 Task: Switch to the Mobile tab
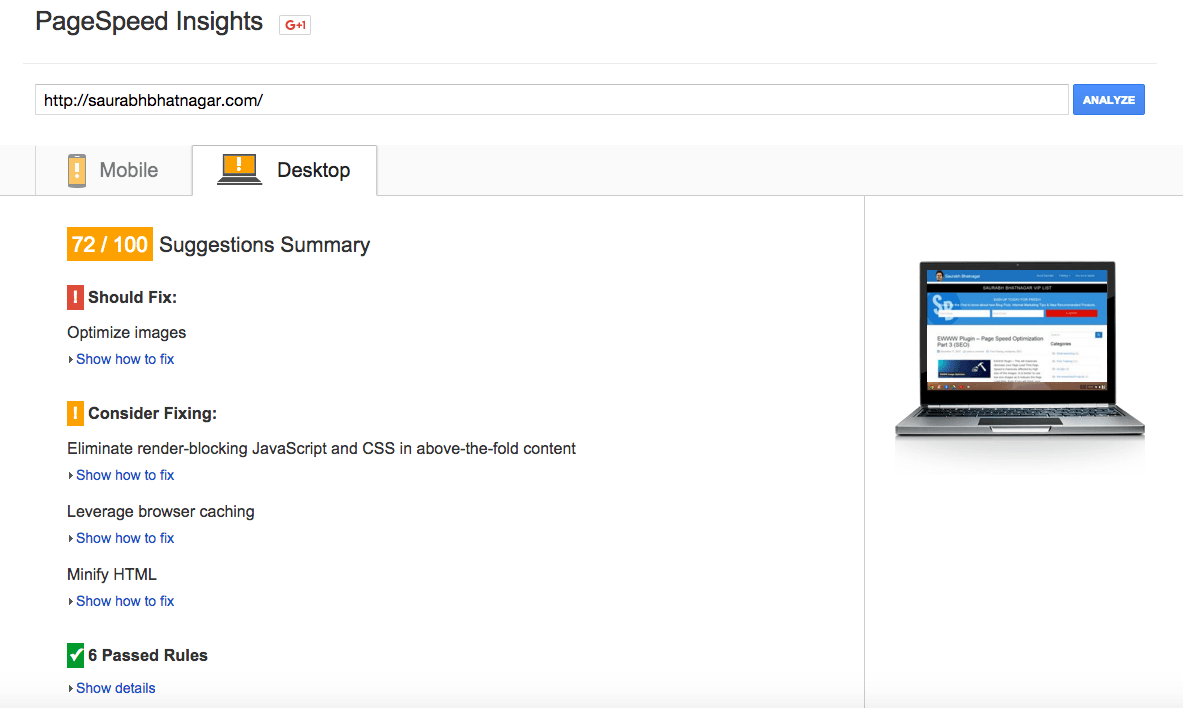pyautogui.click(x=113, y=171)
